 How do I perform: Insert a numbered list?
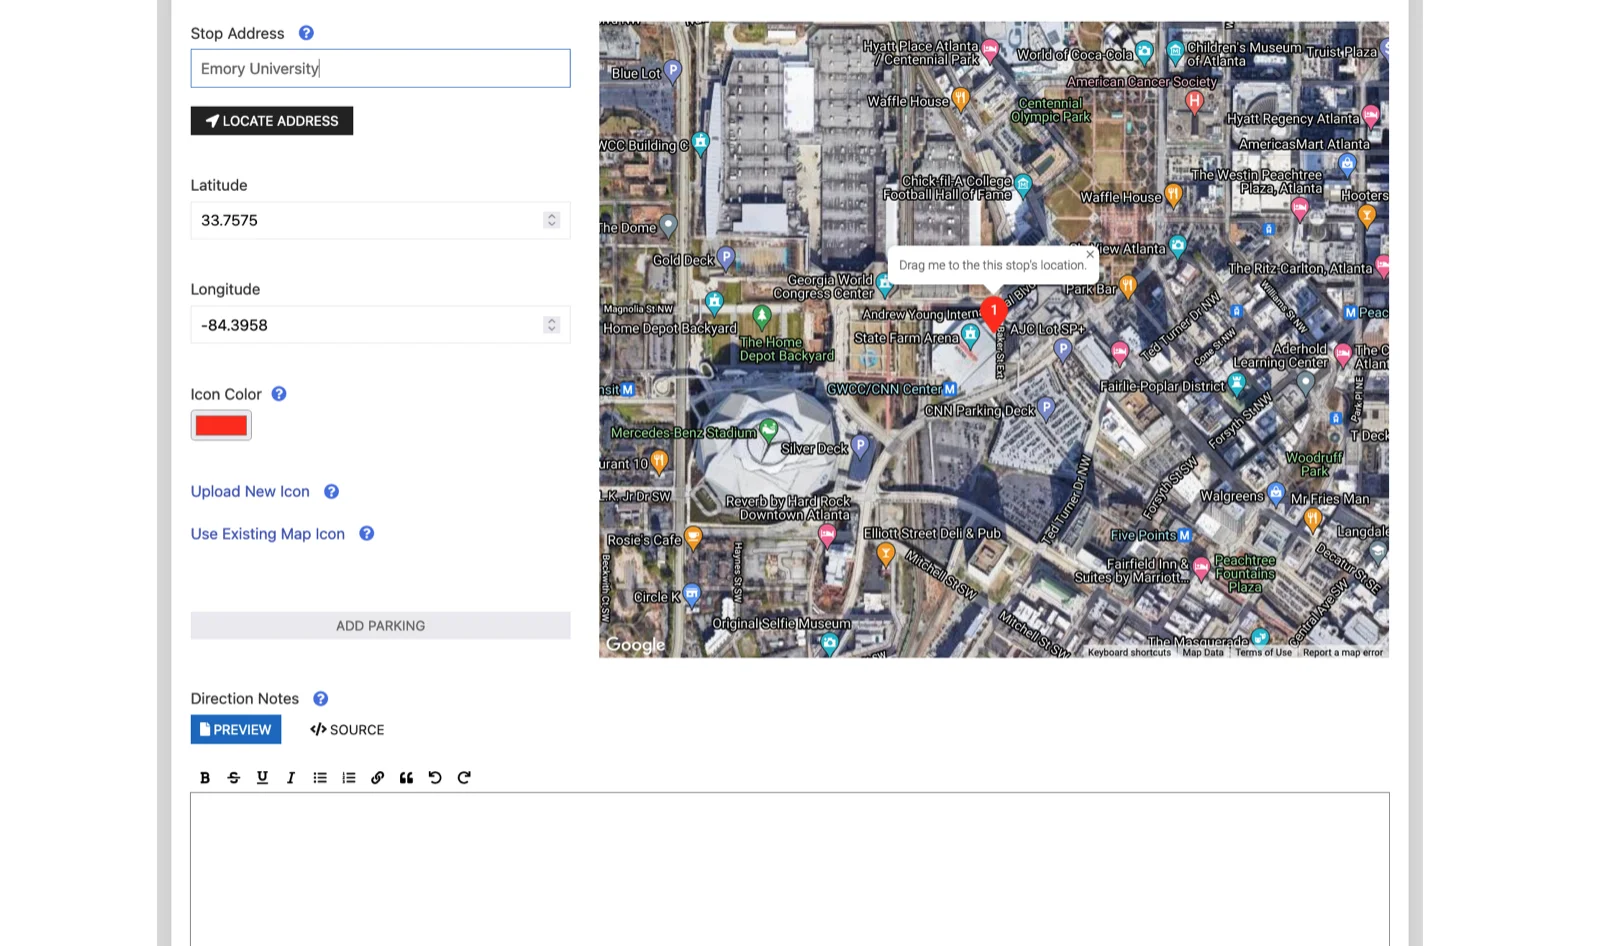pyautogui.click(x=349, y=778)
